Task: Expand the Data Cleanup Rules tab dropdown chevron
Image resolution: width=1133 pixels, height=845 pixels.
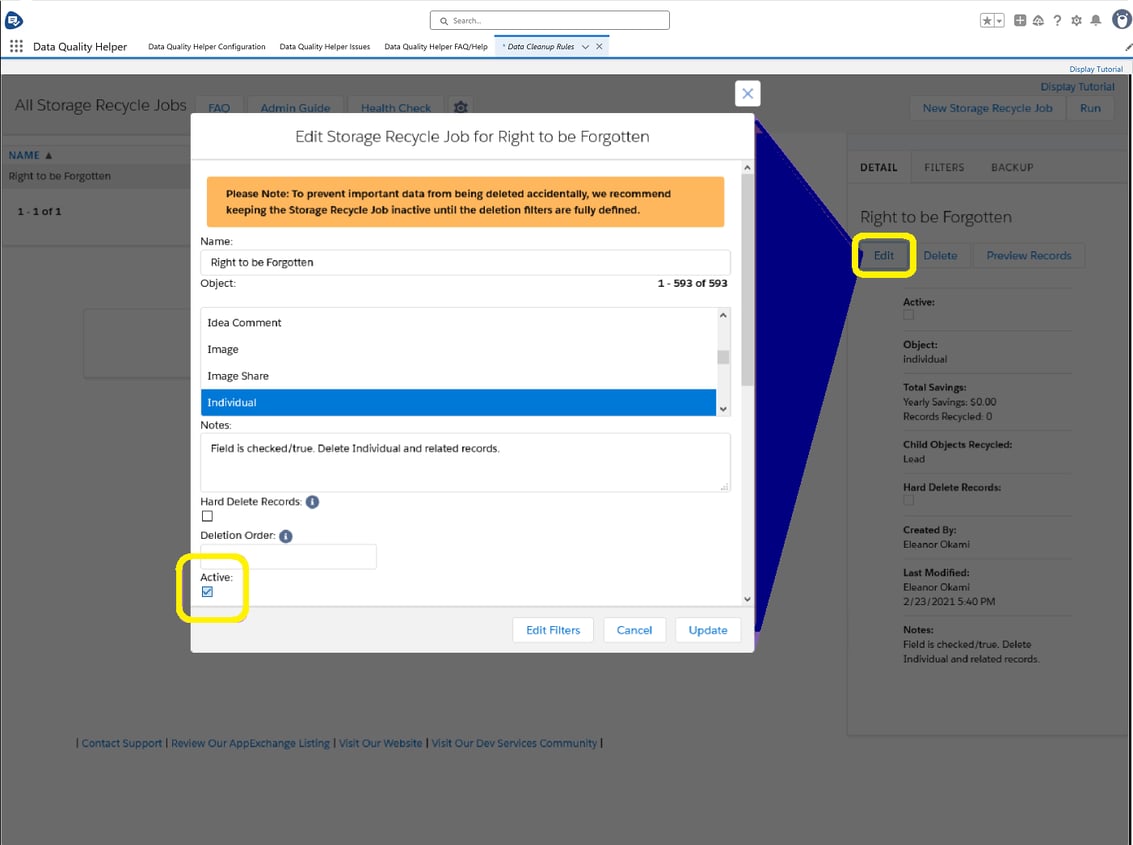Action: 585,46
